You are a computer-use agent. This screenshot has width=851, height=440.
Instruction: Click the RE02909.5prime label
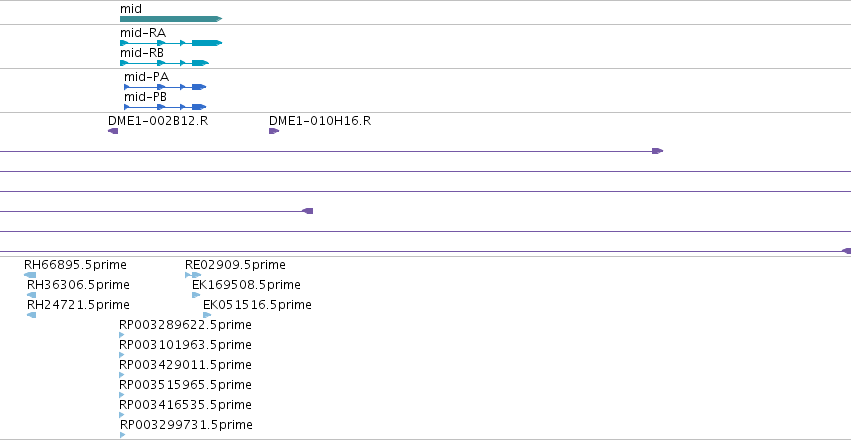(x=235, y=265)
